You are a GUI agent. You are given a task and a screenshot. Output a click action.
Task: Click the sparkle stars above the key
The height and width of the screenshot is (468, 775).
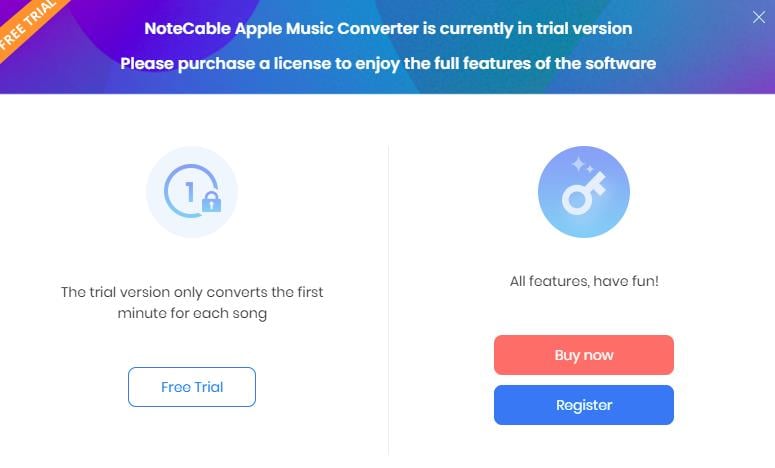(582, 165)
